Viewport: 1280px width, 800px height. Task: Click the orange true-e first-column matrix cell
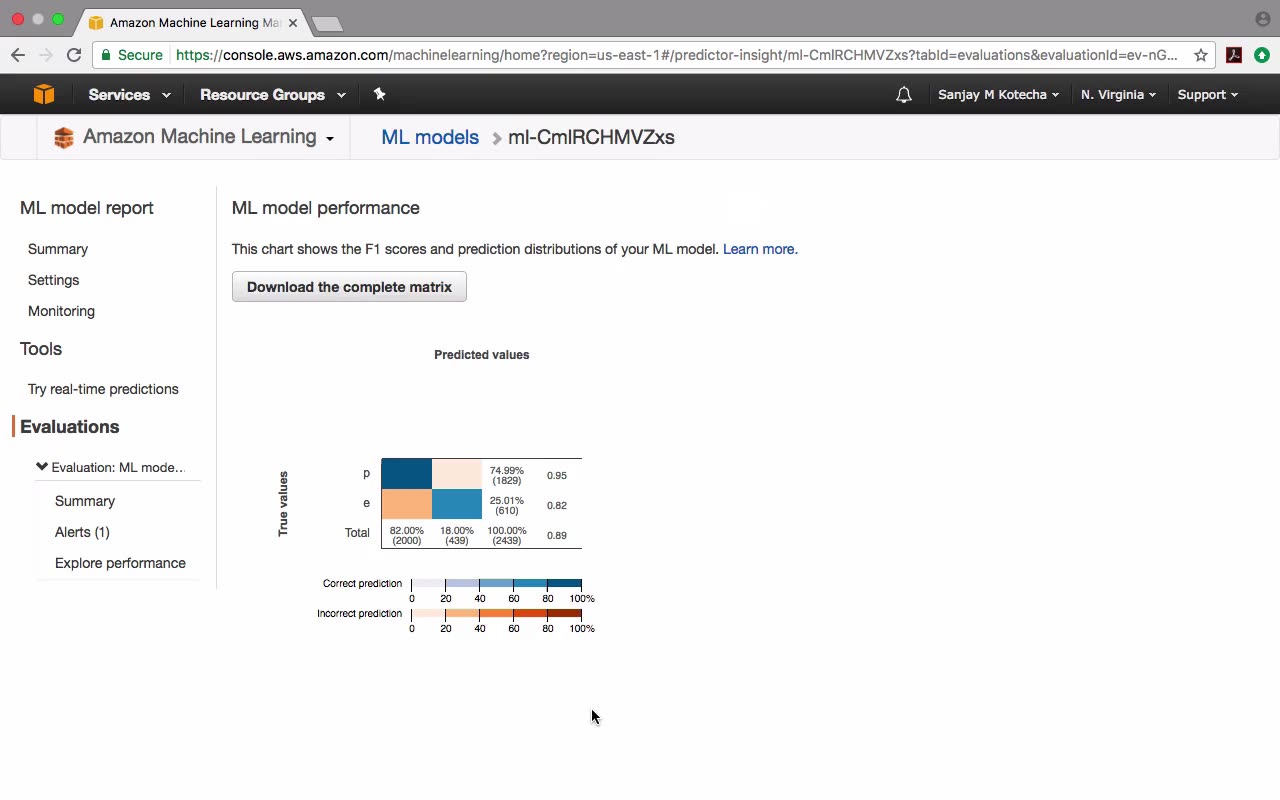(406, 504)
